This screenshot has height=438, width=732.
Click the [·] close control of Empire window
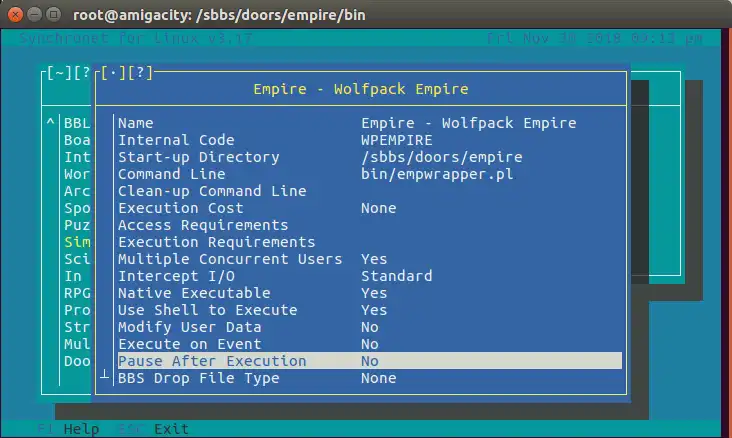[113, 73]
